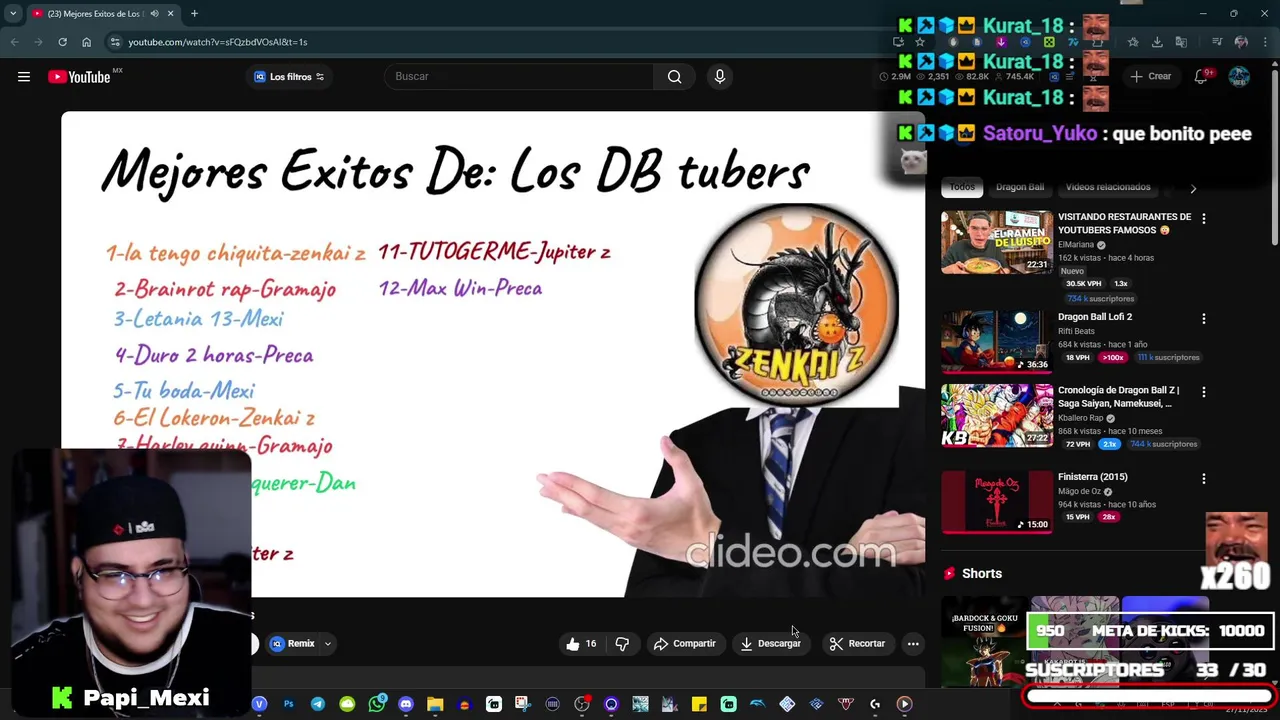1280x720 pixels.
Task: View site information icon in address bar
Action: (115, 42)
